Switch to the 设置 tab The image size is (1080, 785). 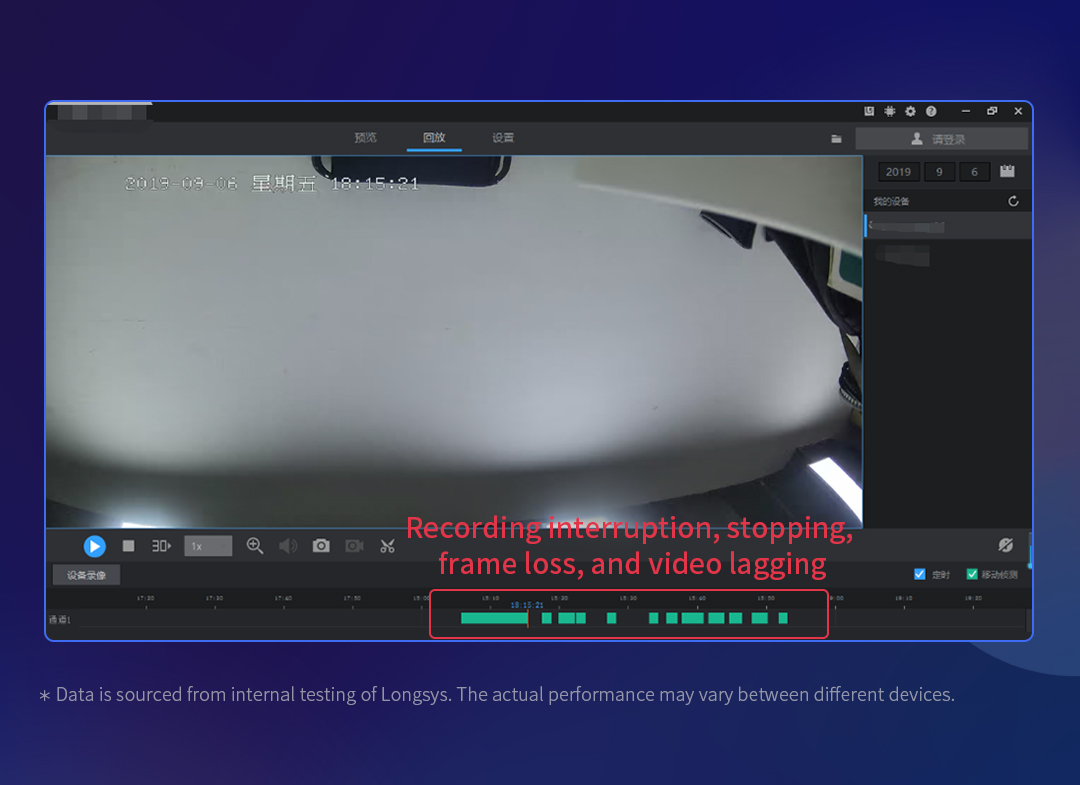503,138
